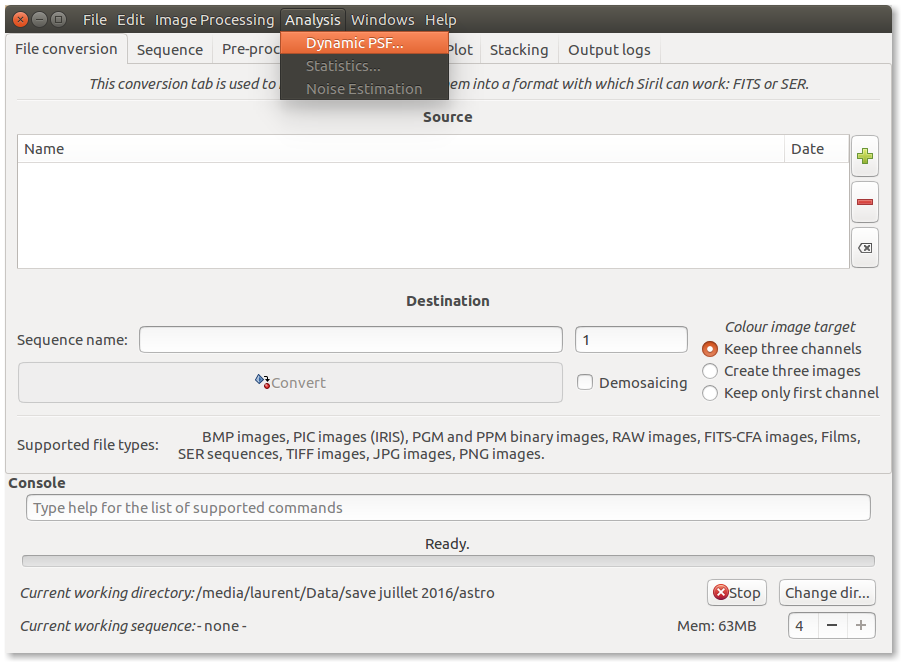This screenshot has width=901, height=662.
Task: Increase thread count with plus button
Action: pos(861,626)
